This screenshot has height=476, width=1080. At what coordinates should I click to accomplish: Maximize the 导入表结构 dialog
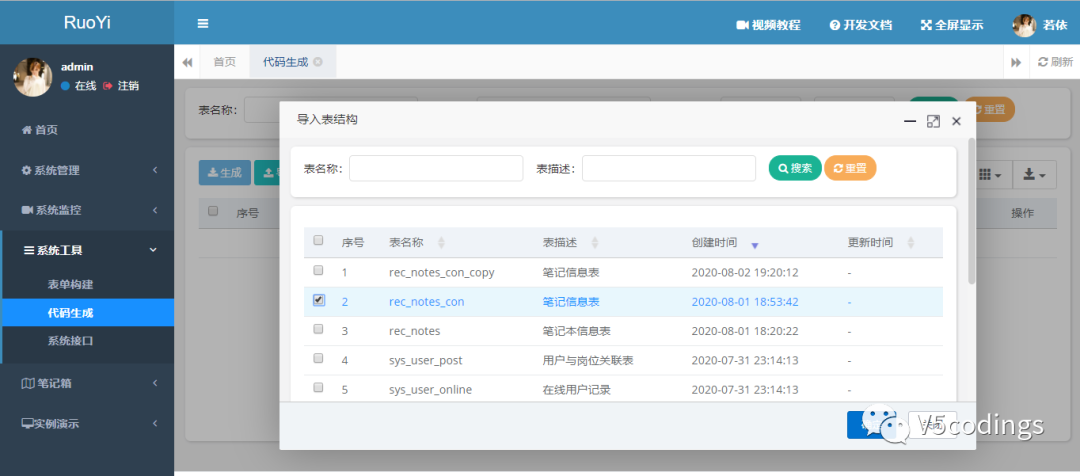[x=933, y=121]
